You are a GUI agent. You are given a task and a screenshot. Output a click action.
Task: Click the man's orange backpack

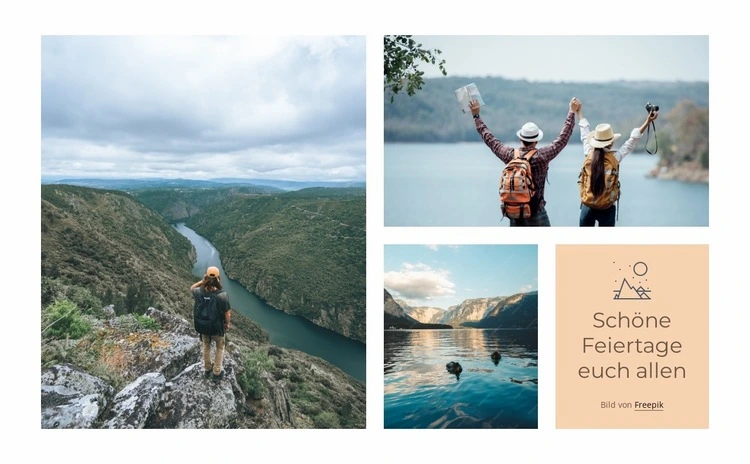518,184
